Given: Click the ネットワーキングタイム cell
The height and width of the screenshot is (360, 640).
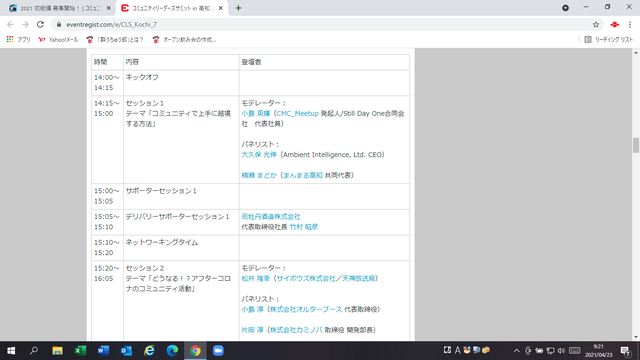Looking at the screenshot, I should 181,248.
